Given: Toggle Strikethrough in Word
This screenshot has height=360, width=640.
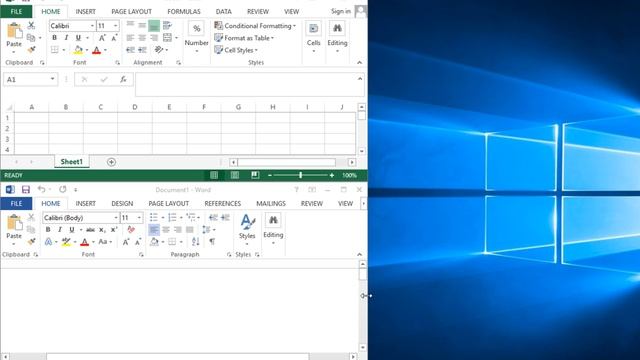Looking at the screenshot, I should pyautogui.click(x=90, y=230).
